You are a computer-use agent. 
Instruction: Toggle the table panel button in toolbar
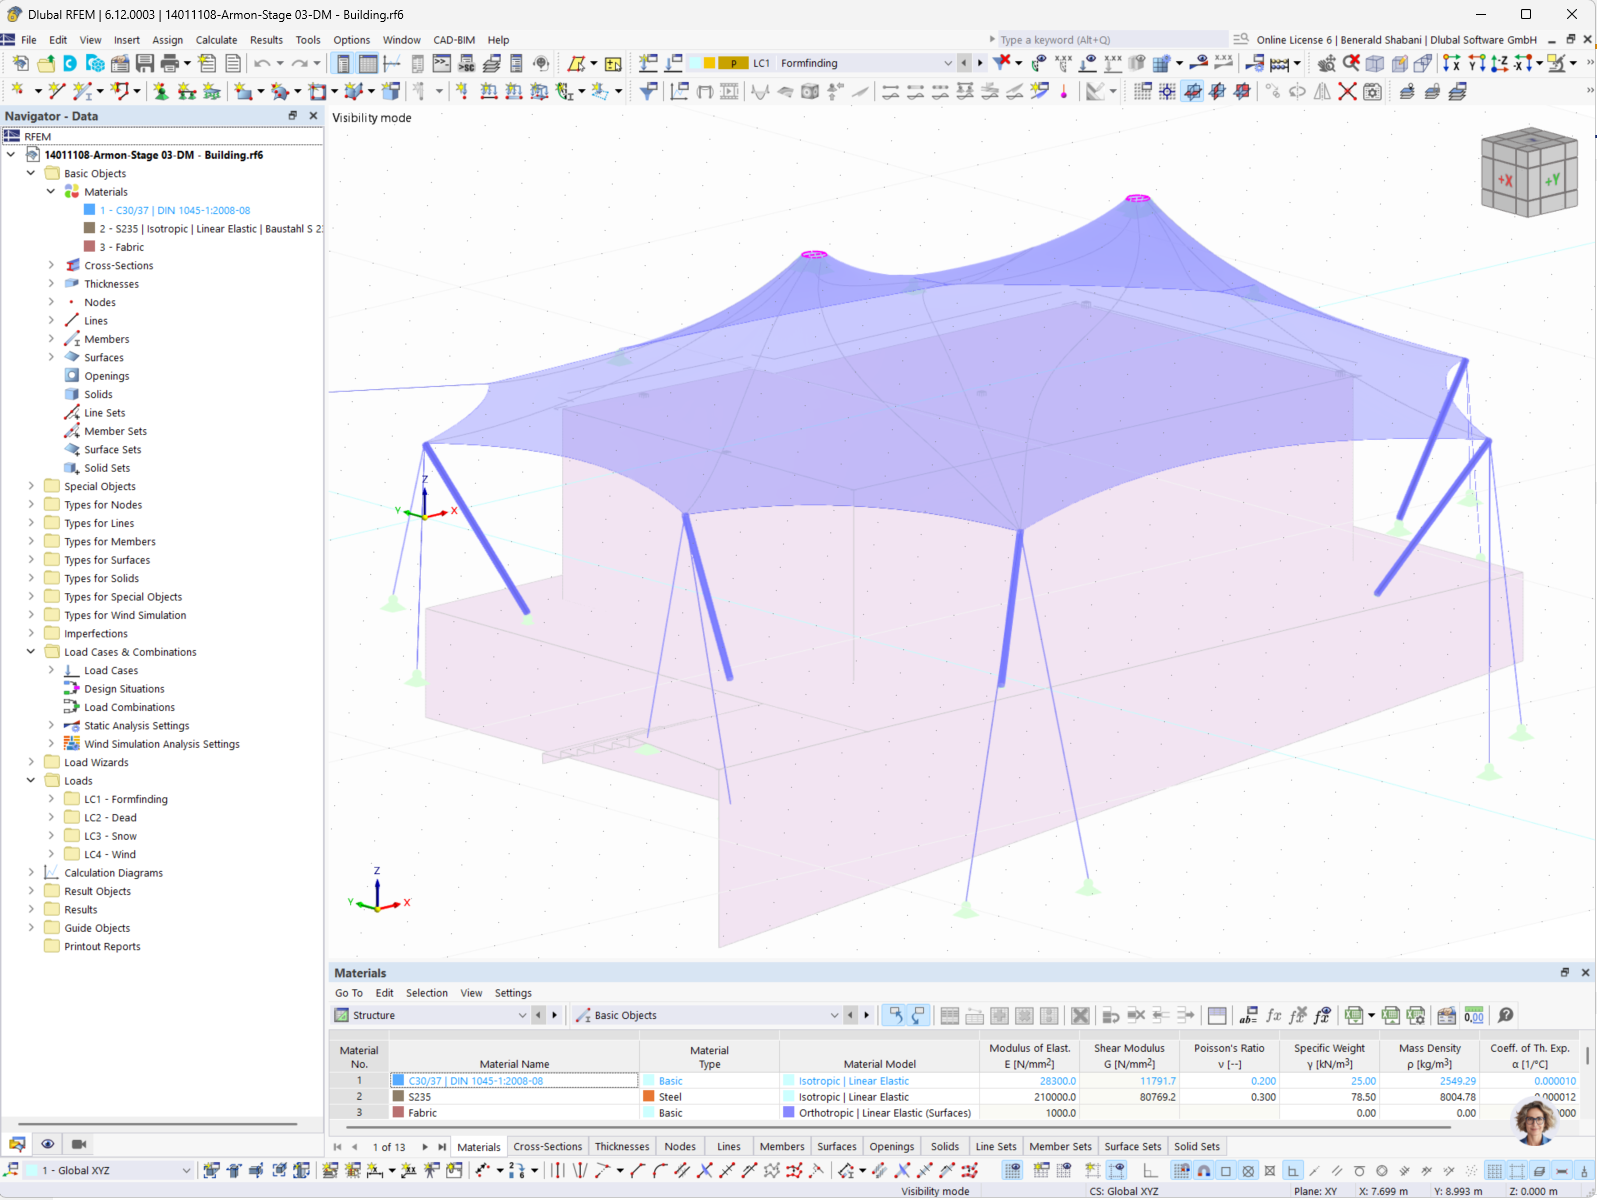click(x=368, y=63)
